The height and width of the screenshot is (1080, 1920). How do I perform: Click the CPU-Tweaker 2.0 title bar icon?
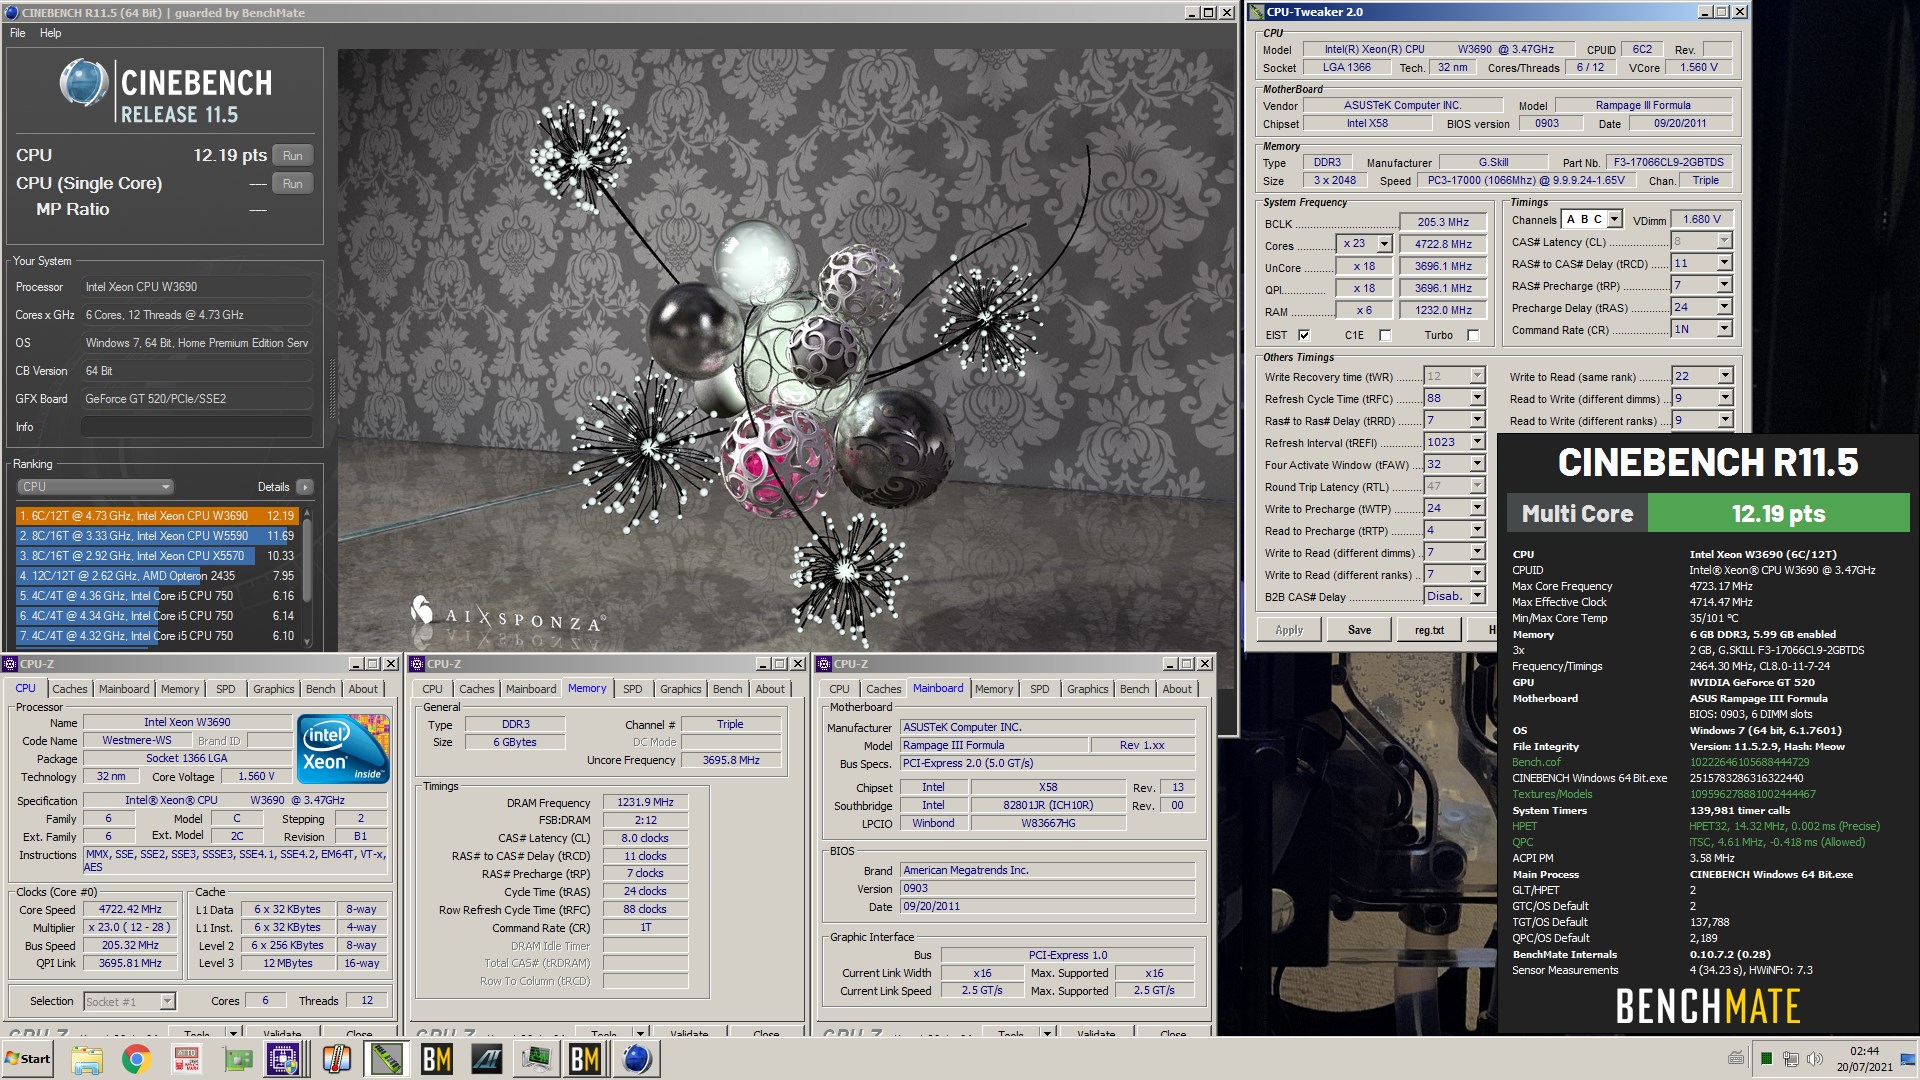[x=1257, y=12]
